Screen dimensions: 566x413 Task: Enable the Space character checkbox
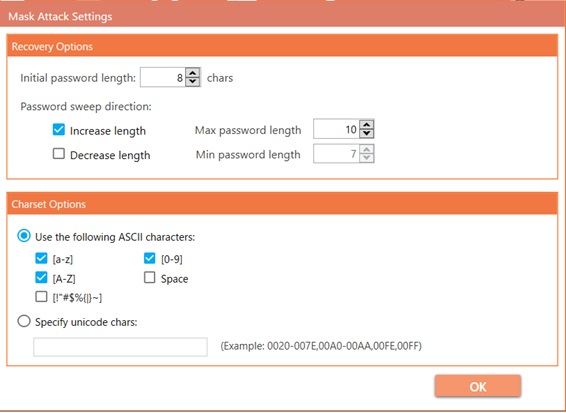pyautogui.click(x=149, y=278)
